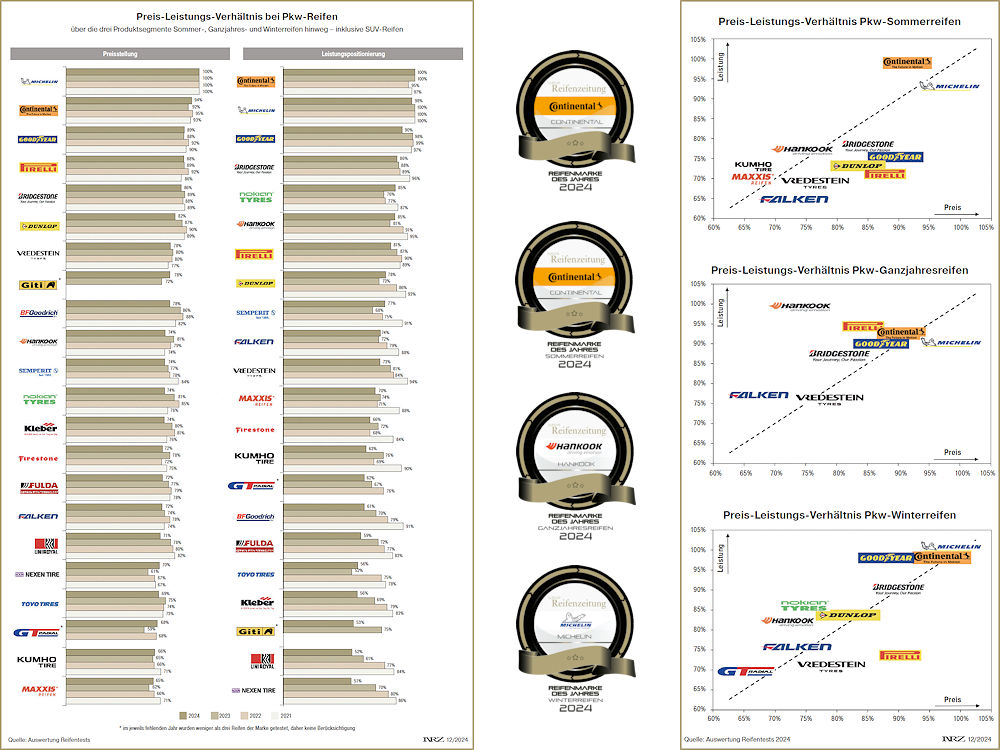Select the Kumho Tire logo under Leistungspositionierung
The image size is (1000, 750).
254,458
